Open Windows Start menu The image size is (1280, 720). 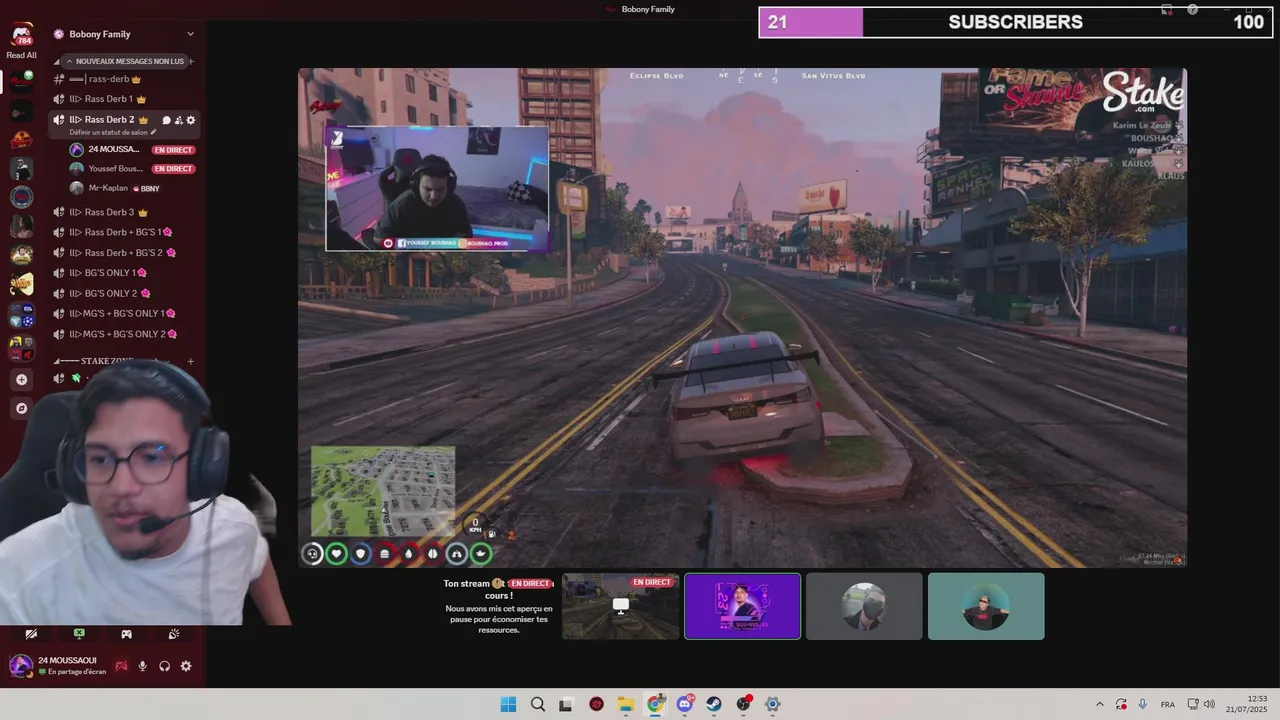pyautogui.click(x=508, y=704)
